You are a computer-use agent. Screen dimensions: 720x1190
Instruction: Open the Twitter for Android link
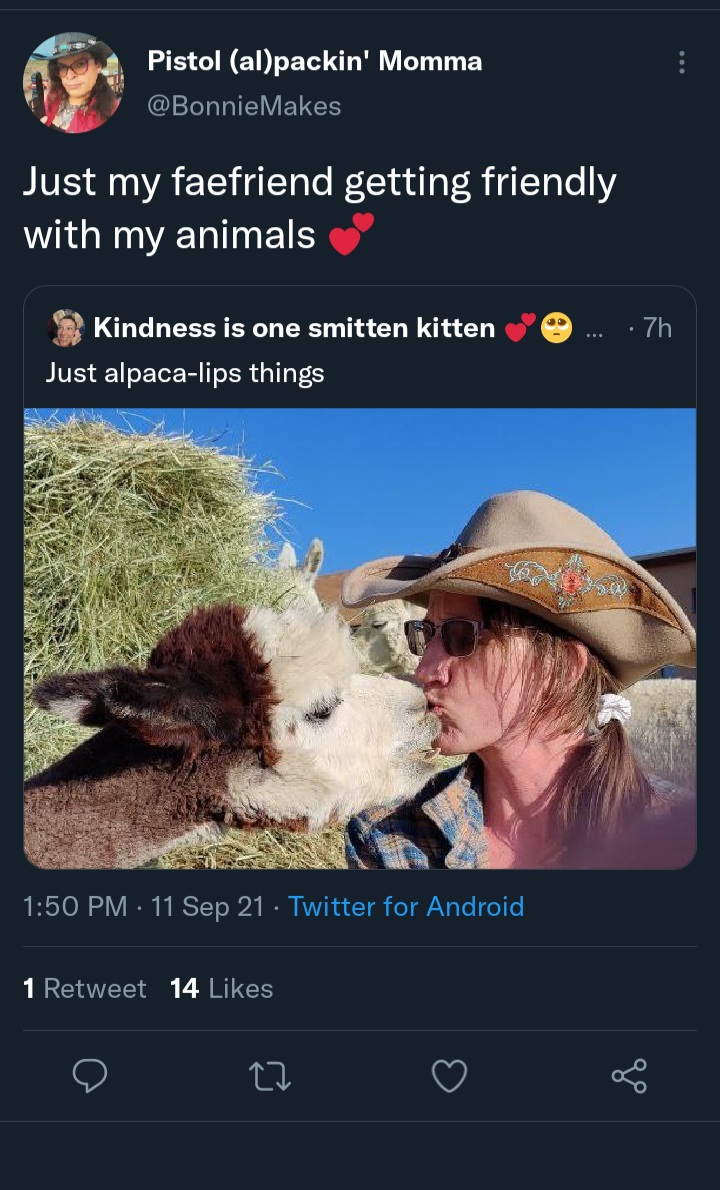[x=406, y=906]
